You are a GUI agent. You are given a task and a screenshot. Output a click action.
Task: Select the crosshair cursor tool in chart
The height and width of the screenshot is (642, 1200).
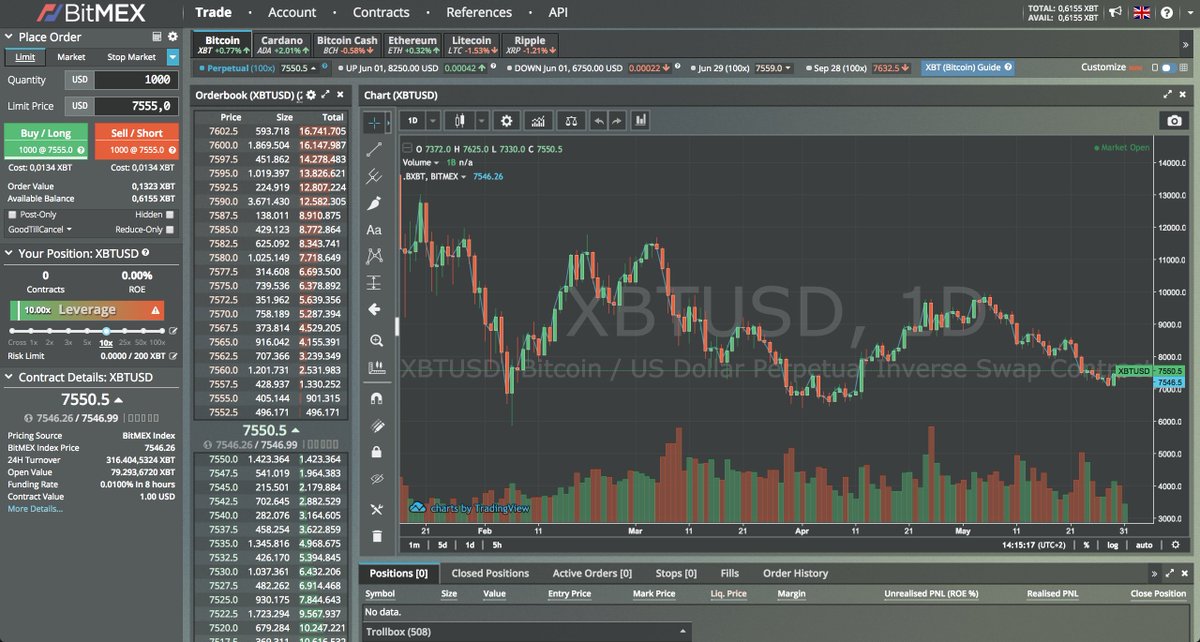376,122
